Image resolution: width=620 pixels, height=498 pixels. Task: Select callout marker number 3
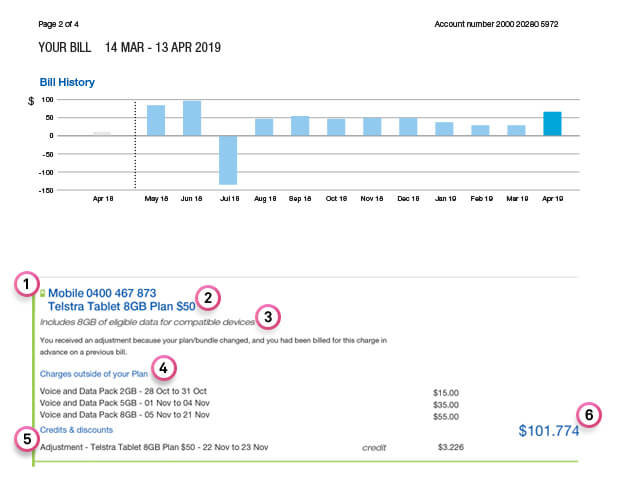coord(268,316)
